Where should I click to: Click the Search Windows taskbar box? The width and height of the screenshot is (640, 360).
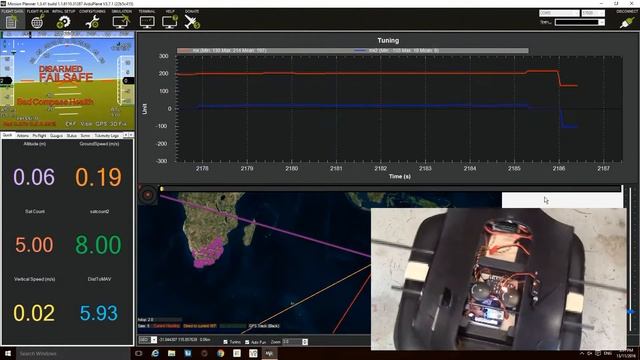(73, 353)
